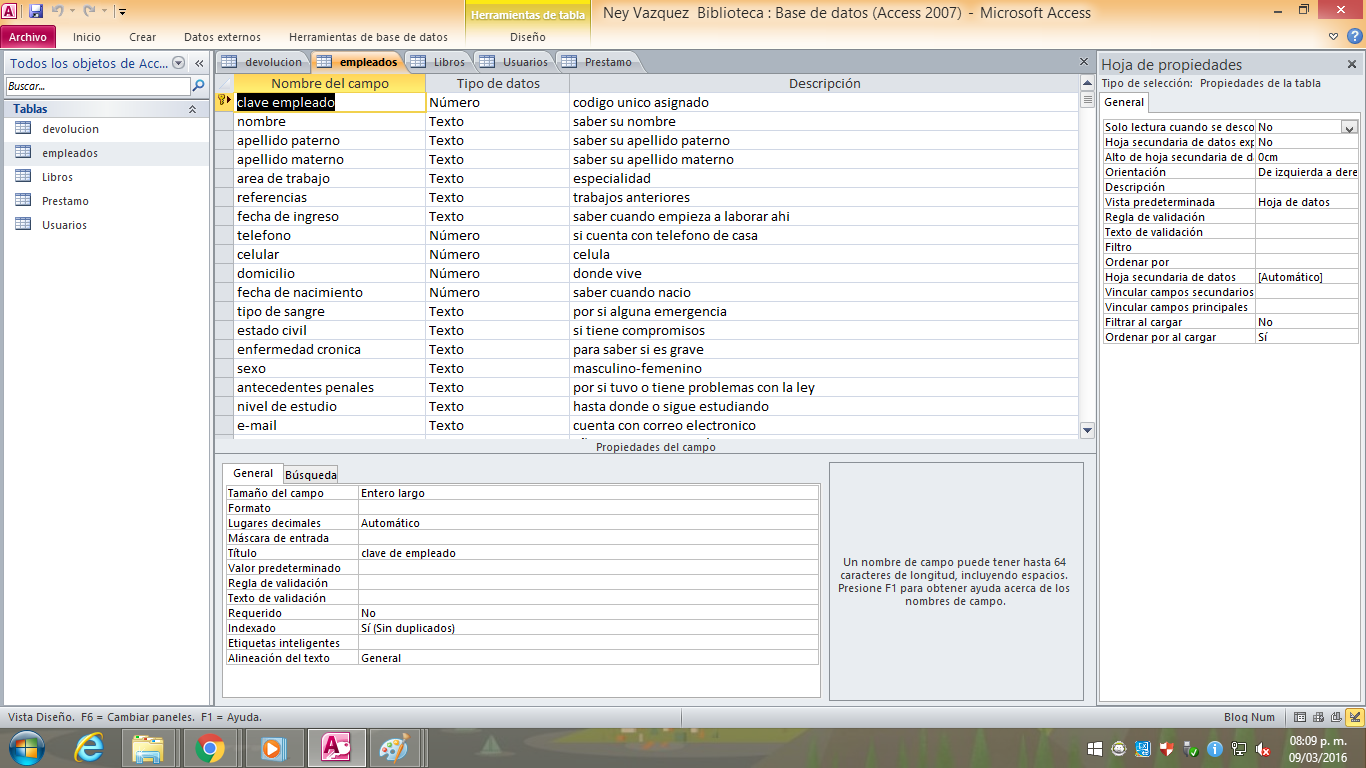
Task: Collapse the Tablas group in navigation pane
Action: [x=192, y=109]
